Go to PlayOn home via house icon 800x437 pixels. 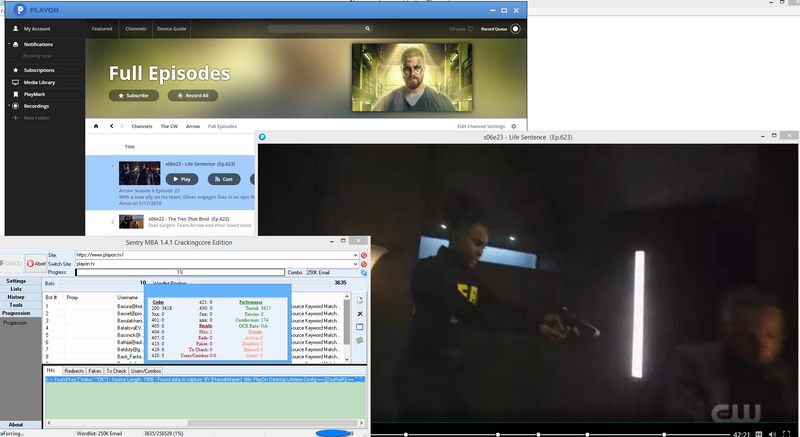pos(96,126)
